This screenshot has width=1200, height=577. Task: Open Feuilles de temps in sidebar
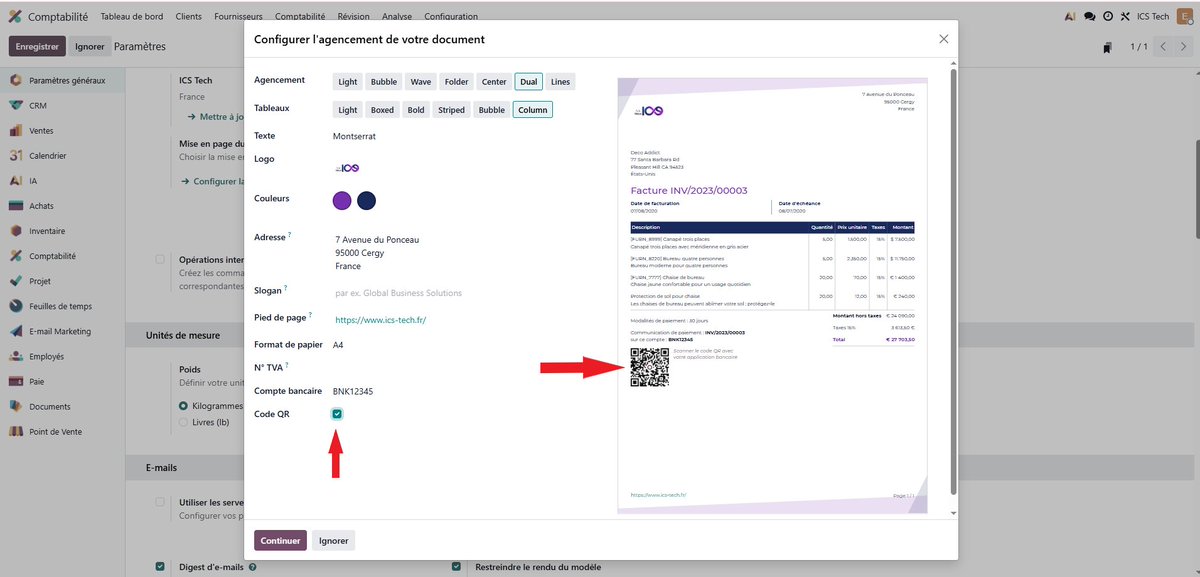coord(62,307)
